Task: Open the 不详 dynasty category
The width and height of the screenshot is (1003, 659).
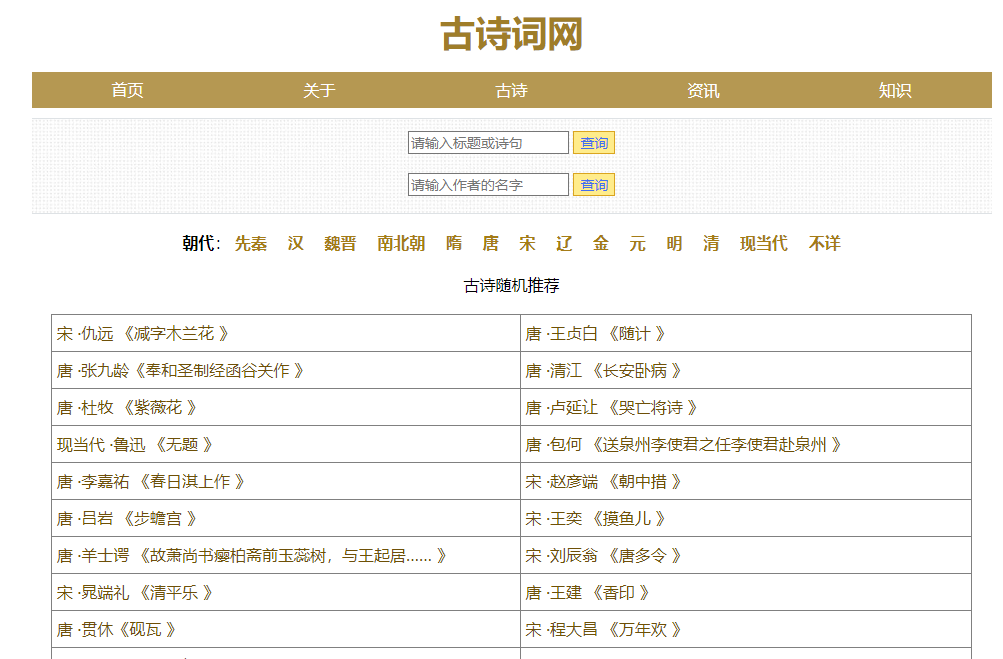Action: point(825,244)
